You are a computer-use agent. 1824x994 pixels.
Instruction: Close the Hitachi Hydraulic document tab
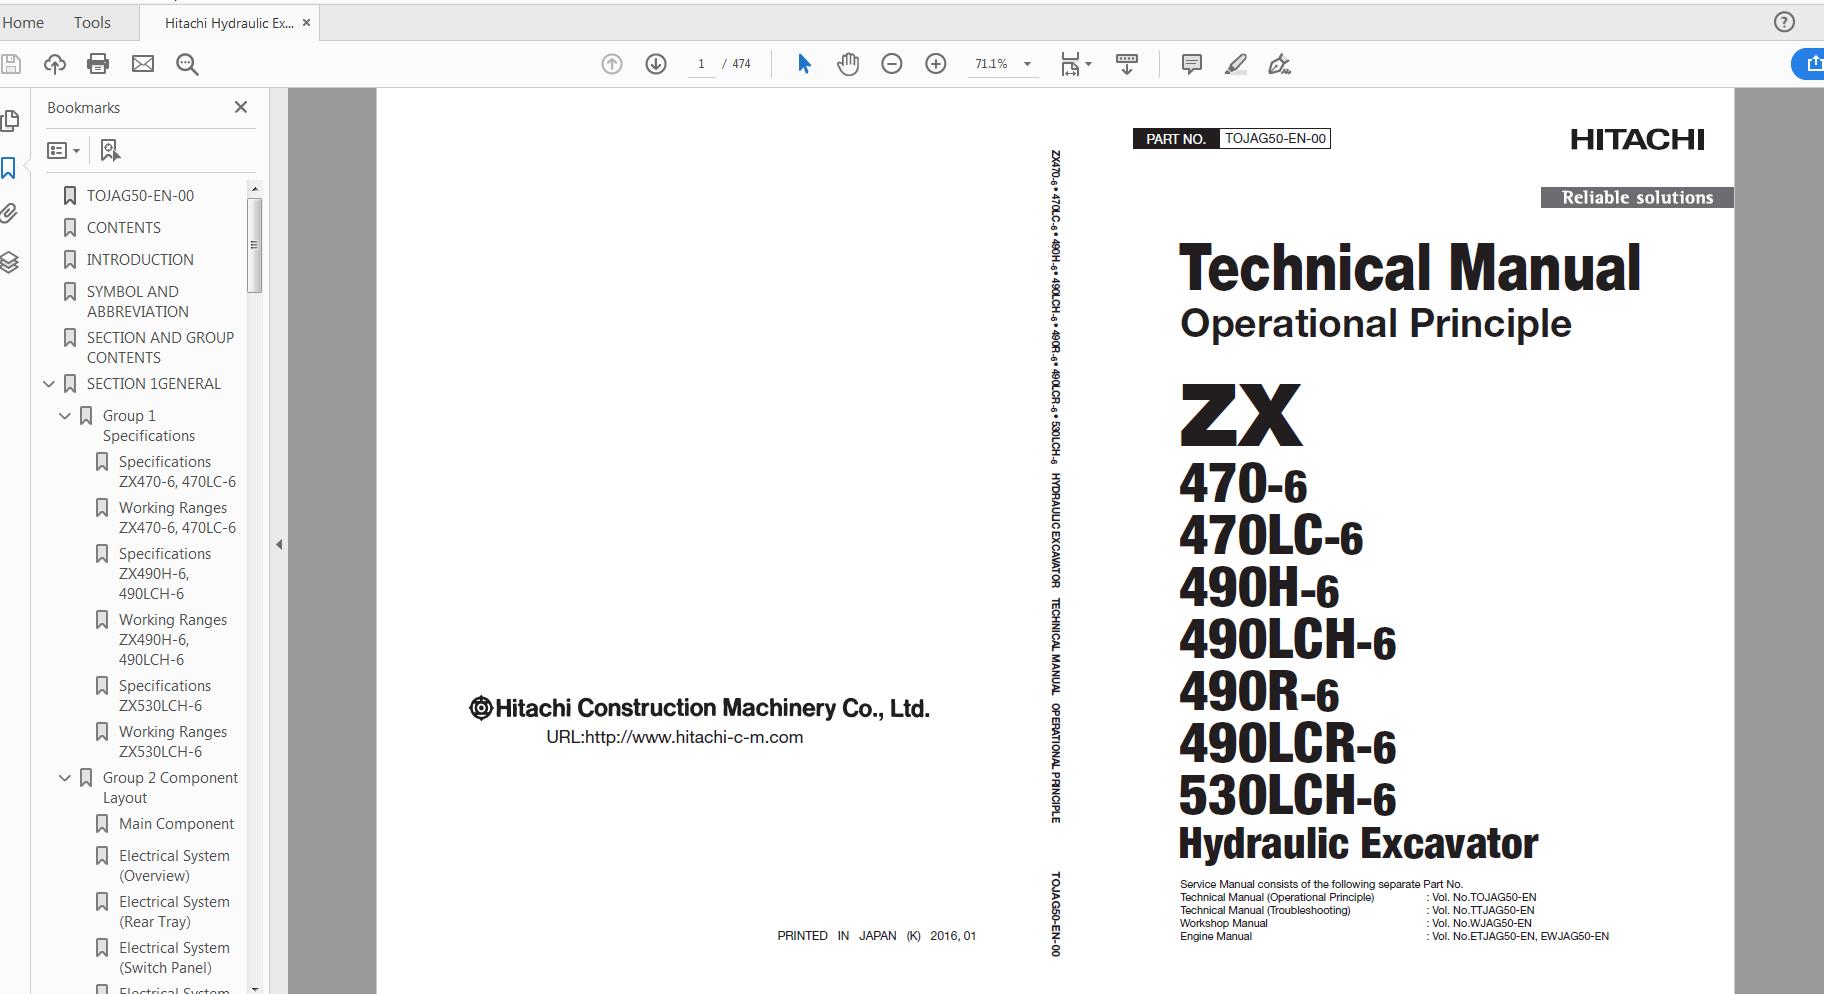pyautogui.click(x=306, y=22)
